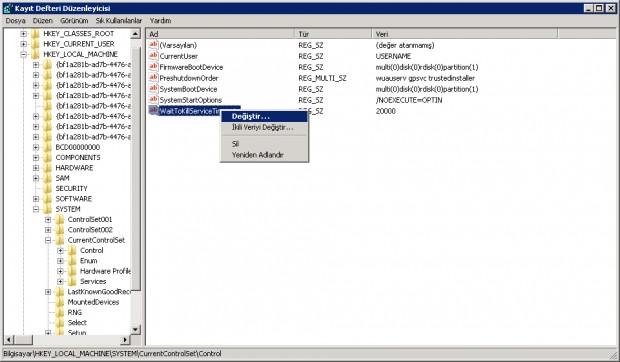
Task: Open the Görünüm menu
Action: coord(74,21)
